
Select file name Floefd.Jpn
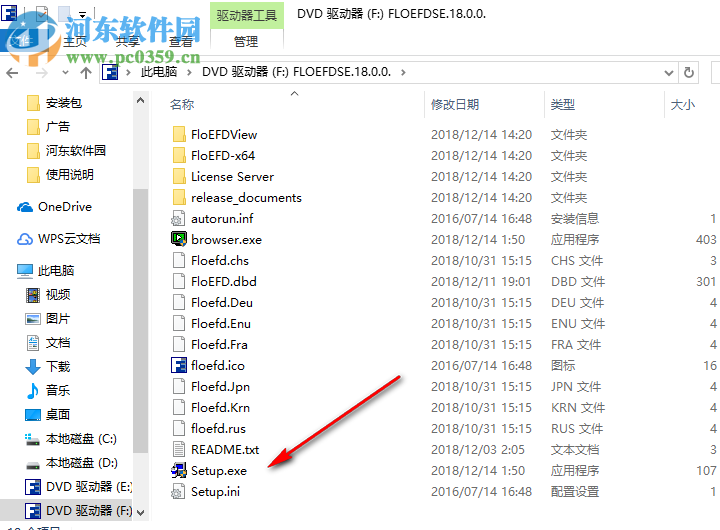click(x=220, y=387)
